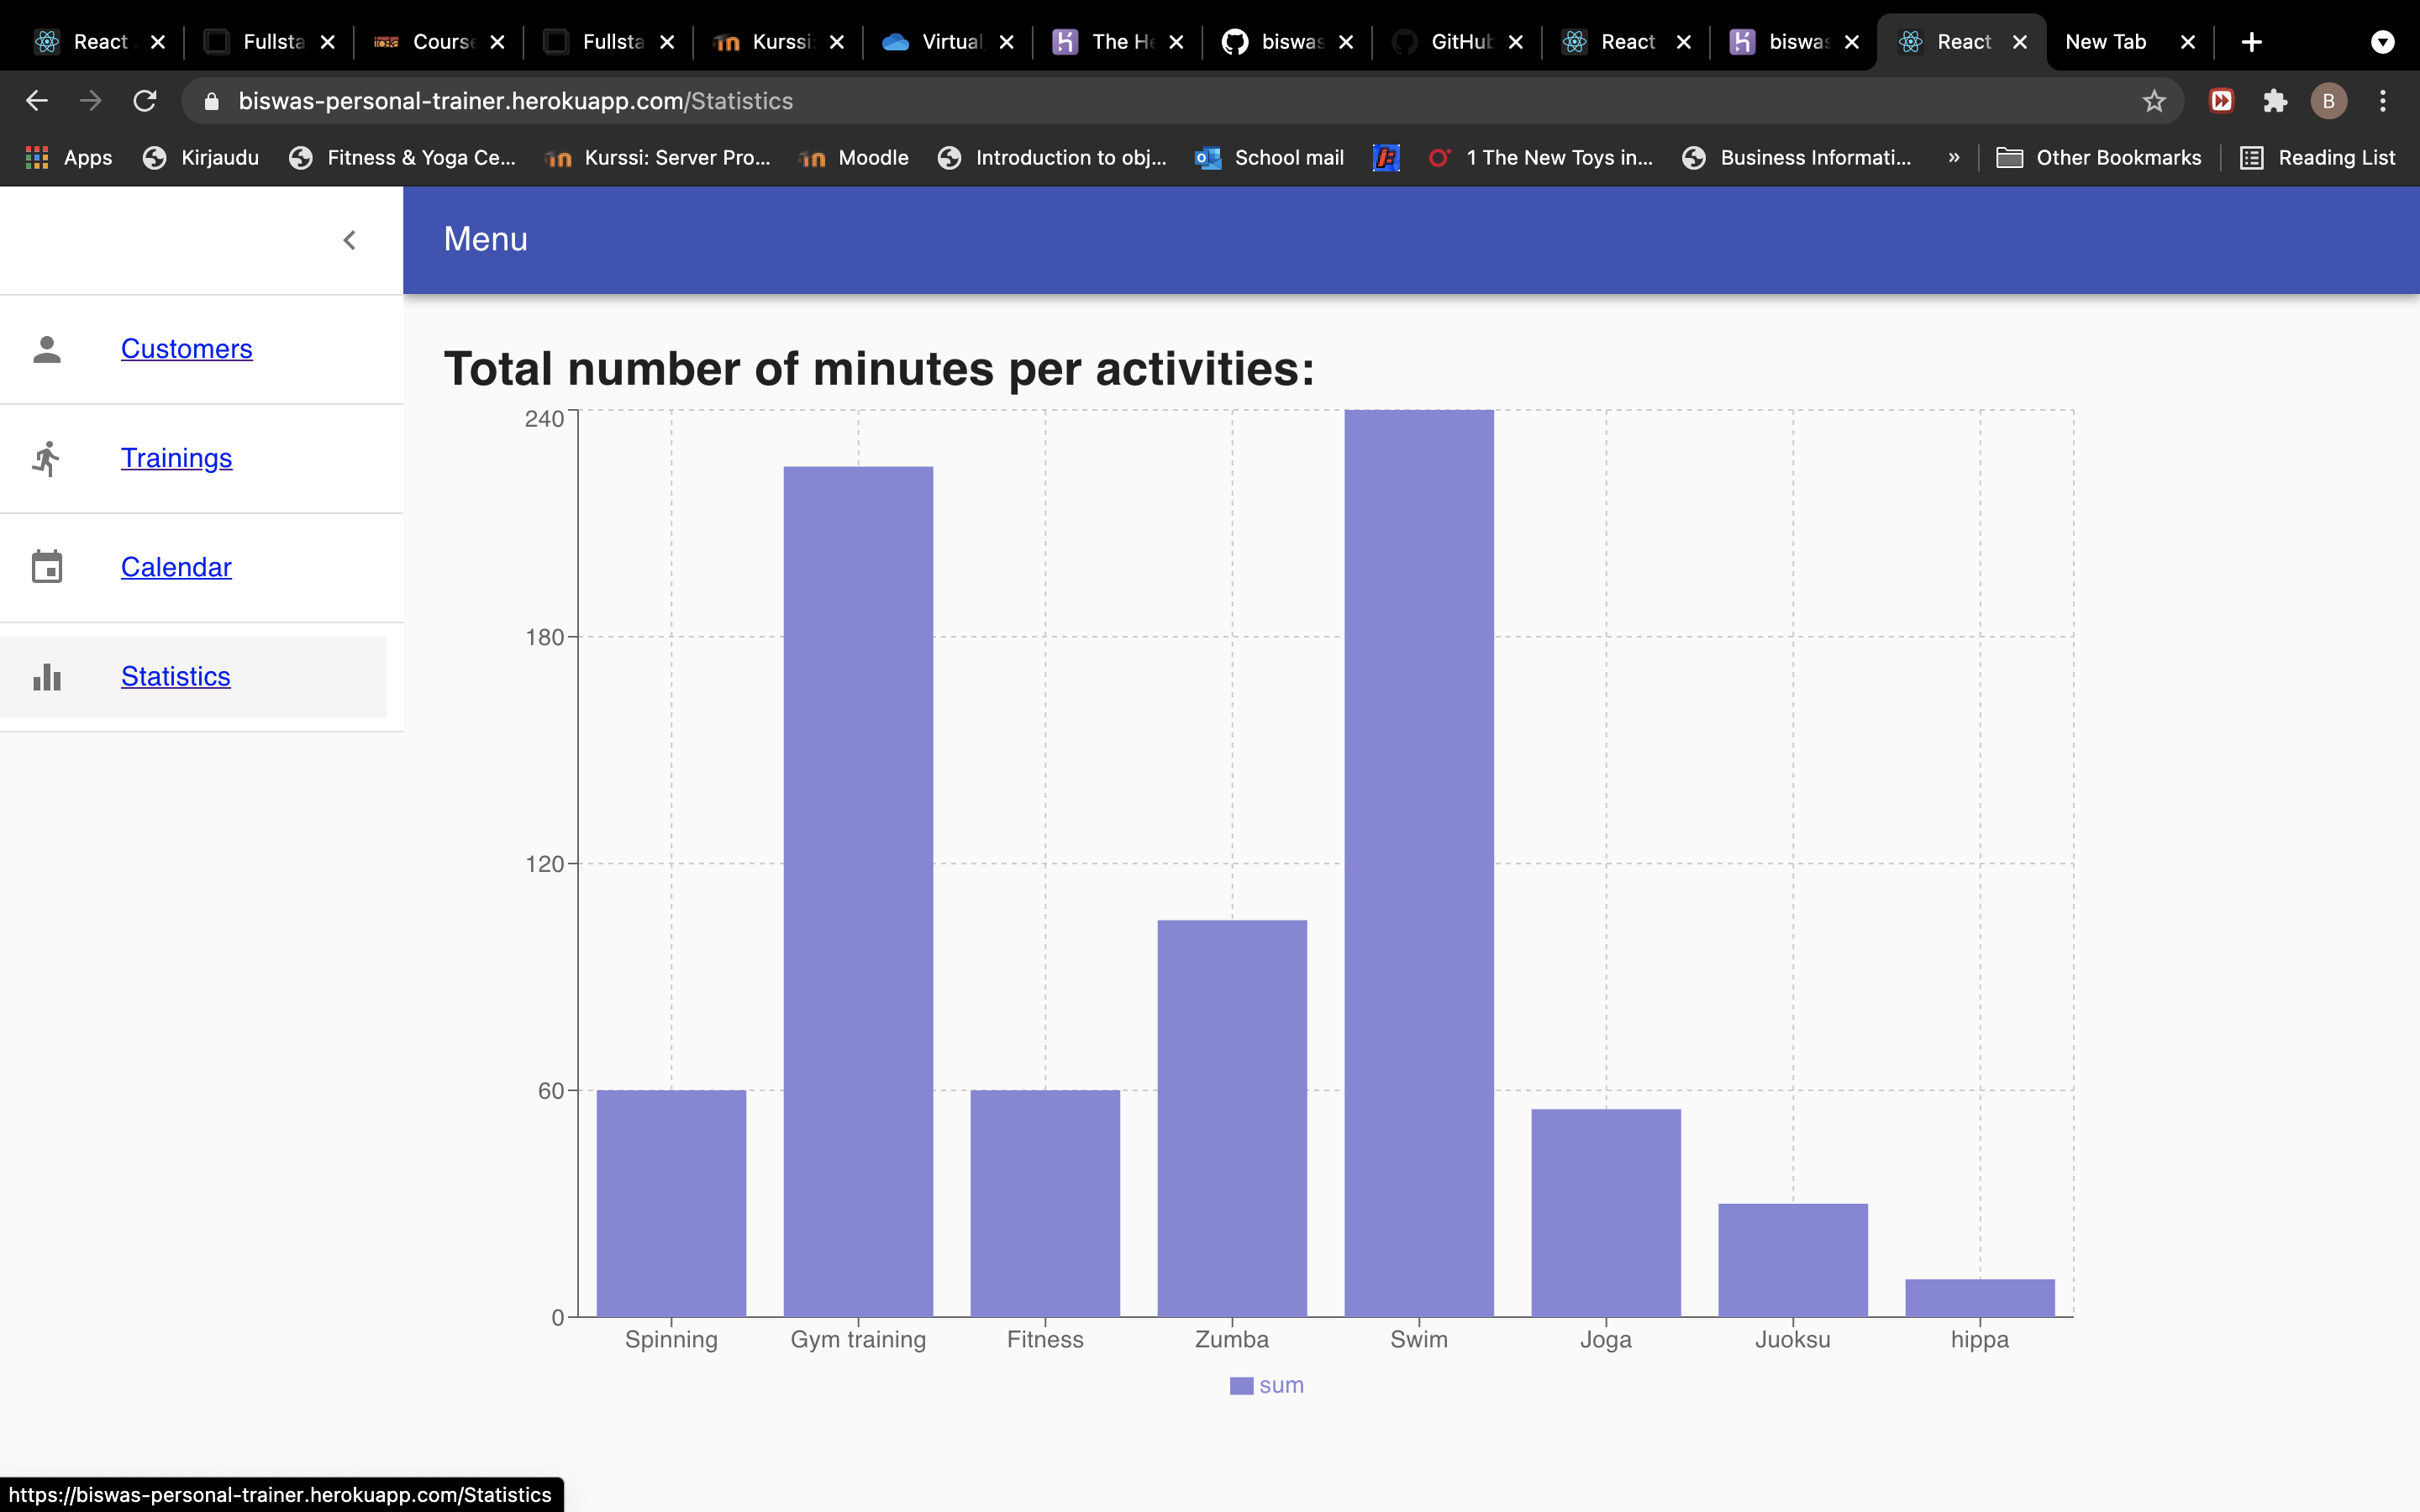Open the Business Informati... bookmark
Viewport: 2420px width, 1512px height.
1797,157
